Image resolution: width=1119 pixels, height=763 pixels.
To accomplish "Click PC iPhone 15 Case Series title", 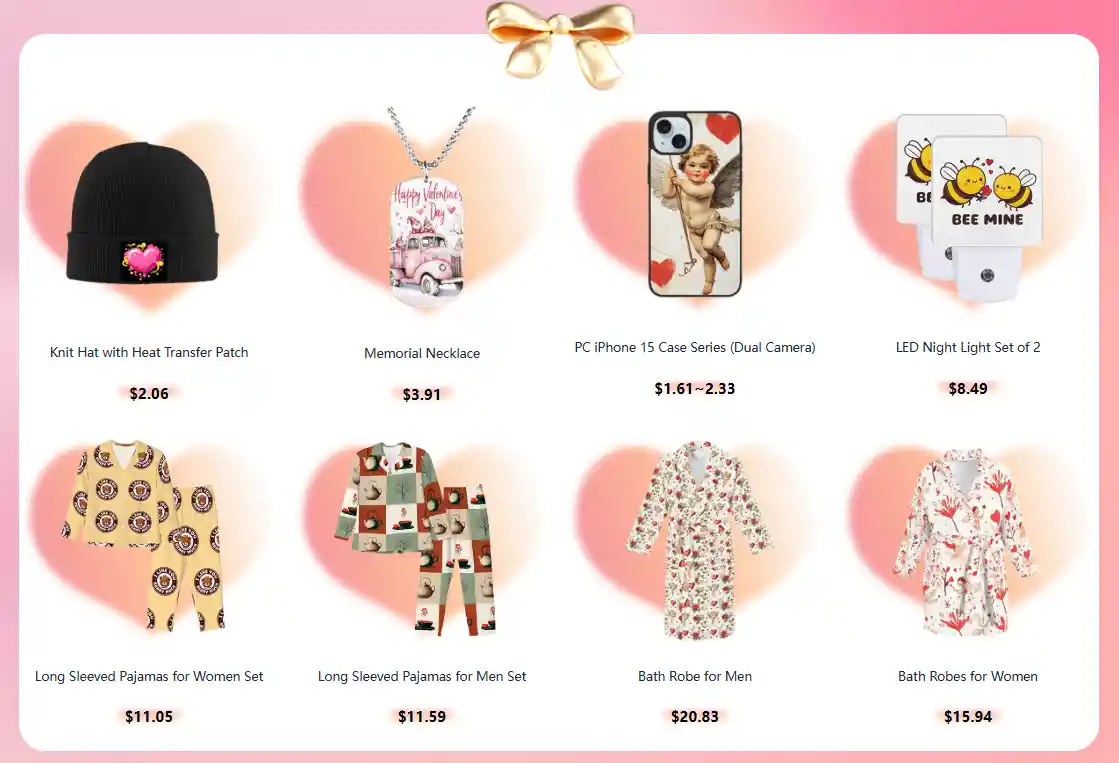I will [694, 348].
